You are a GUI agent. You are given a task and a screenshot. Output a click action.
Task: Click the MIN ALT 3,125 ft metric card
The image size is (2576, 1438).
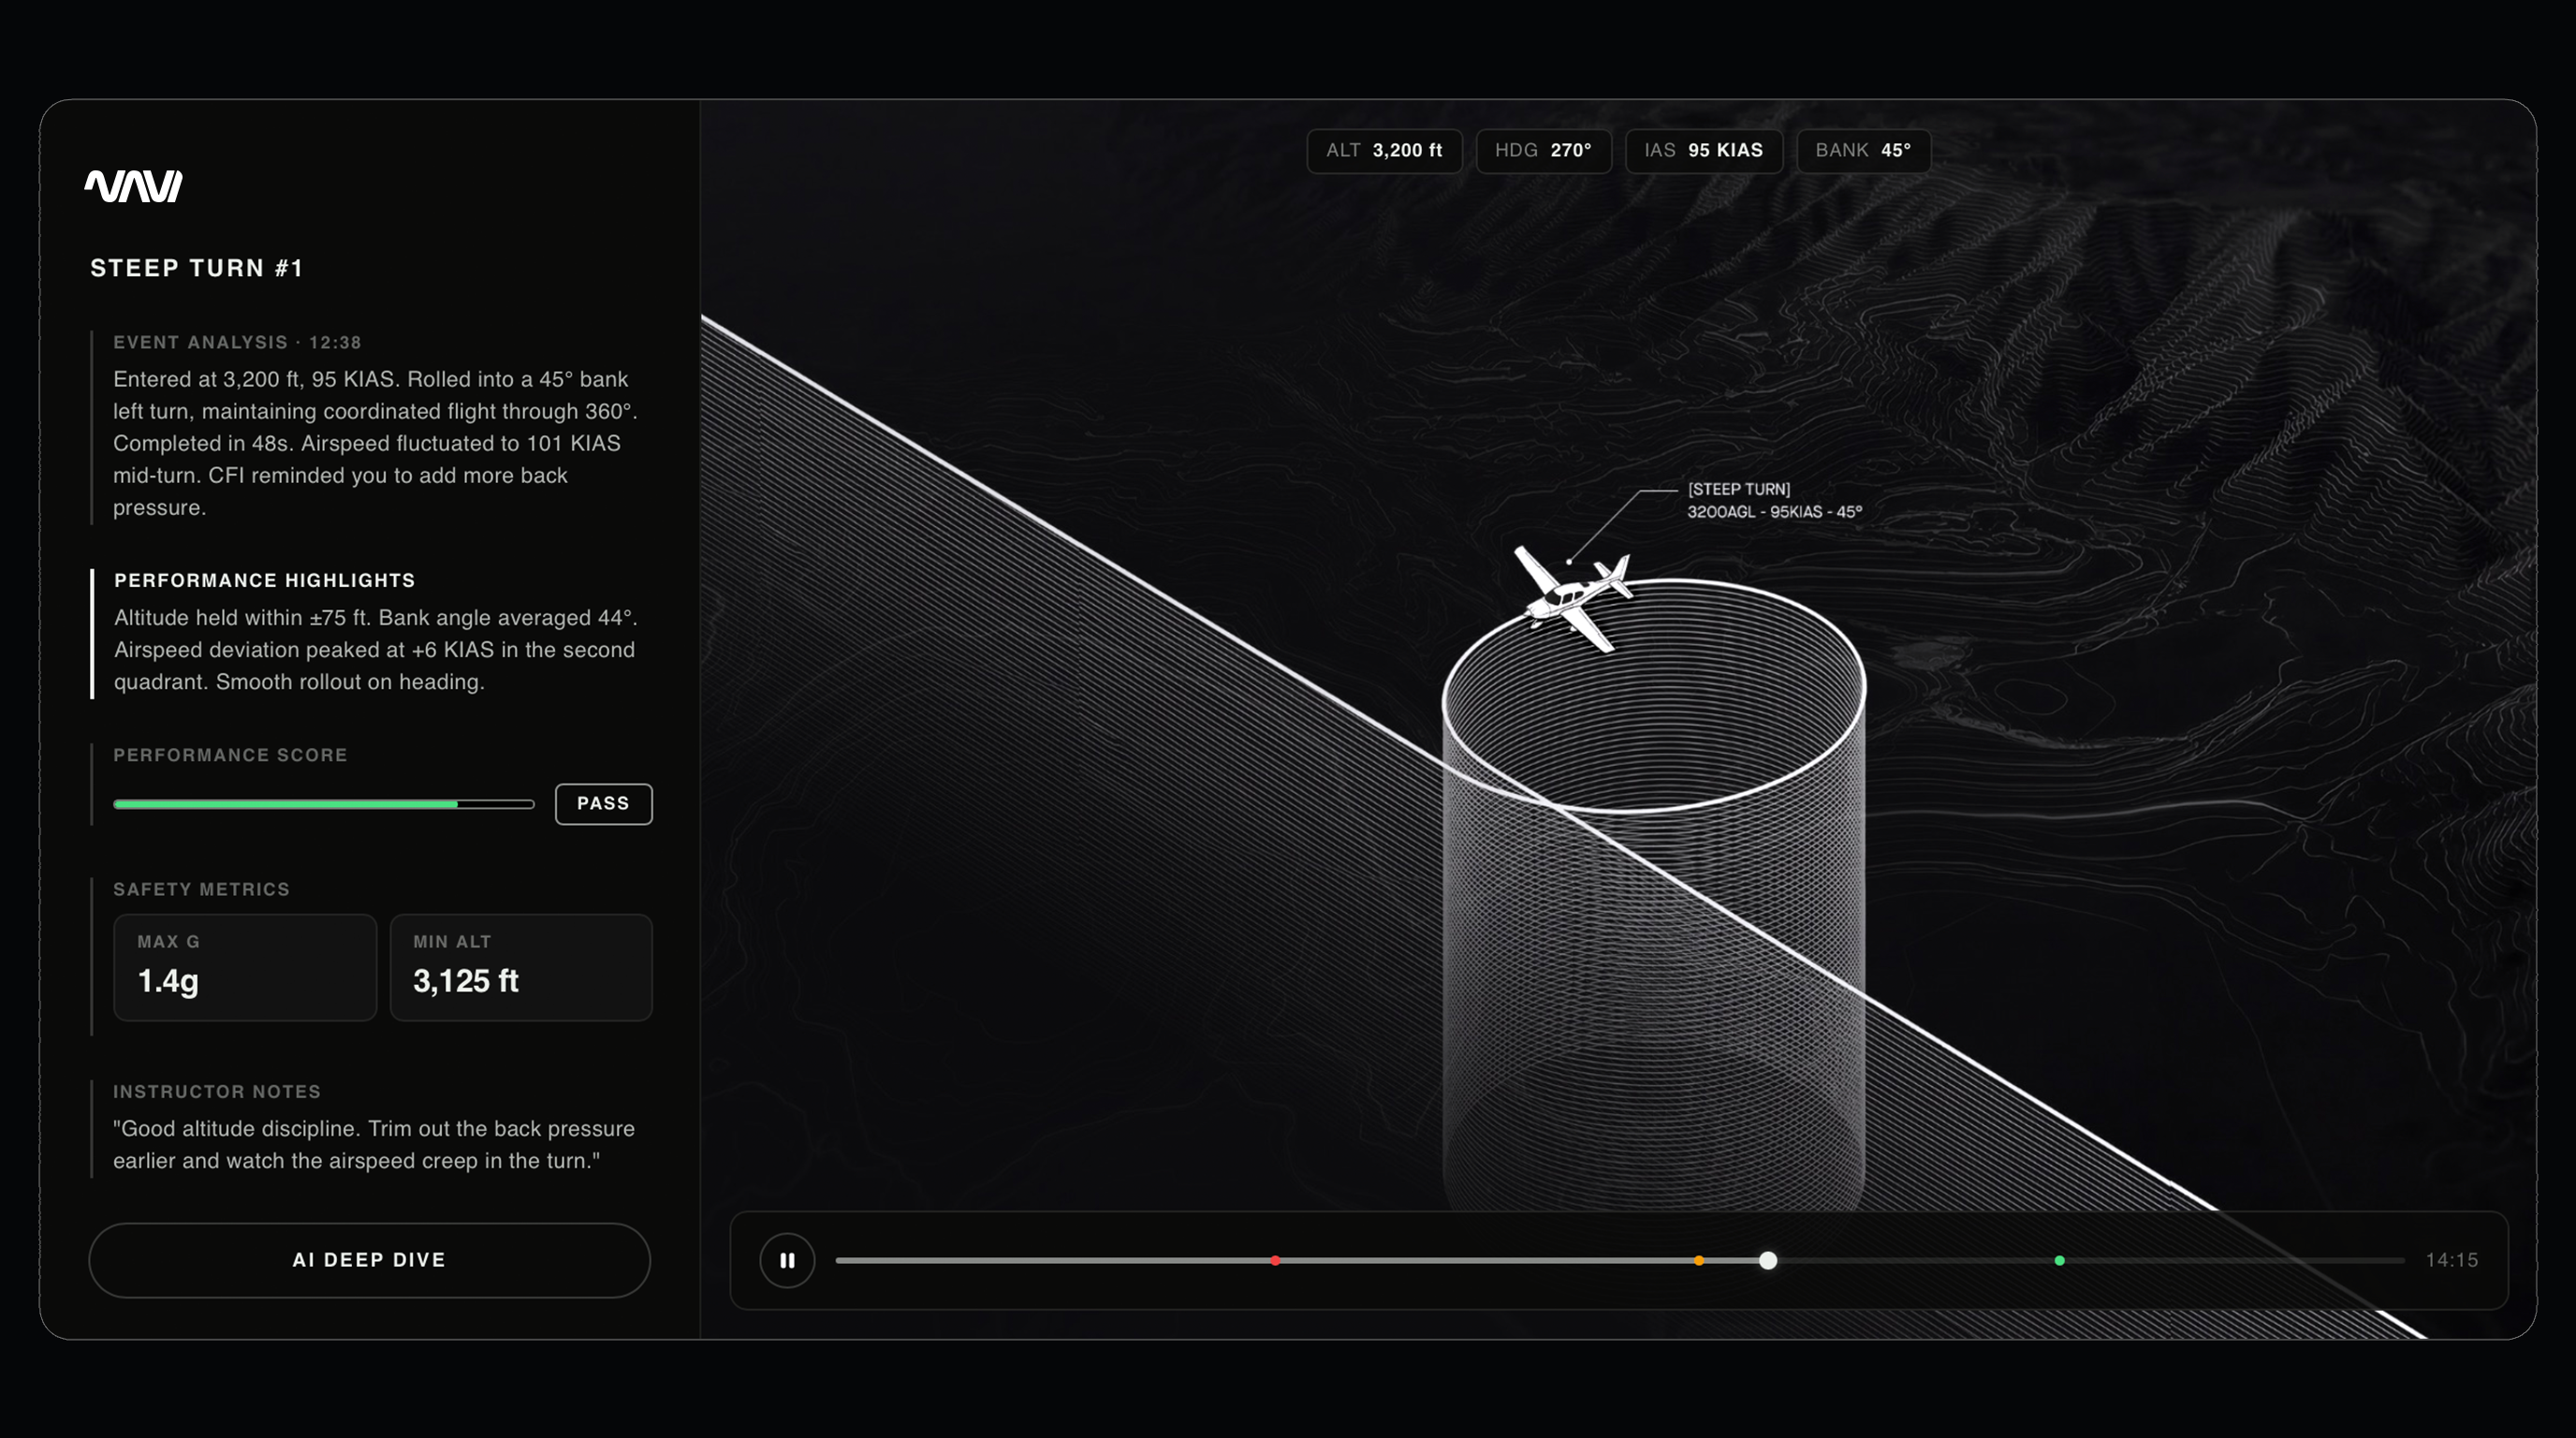point(521,967)
